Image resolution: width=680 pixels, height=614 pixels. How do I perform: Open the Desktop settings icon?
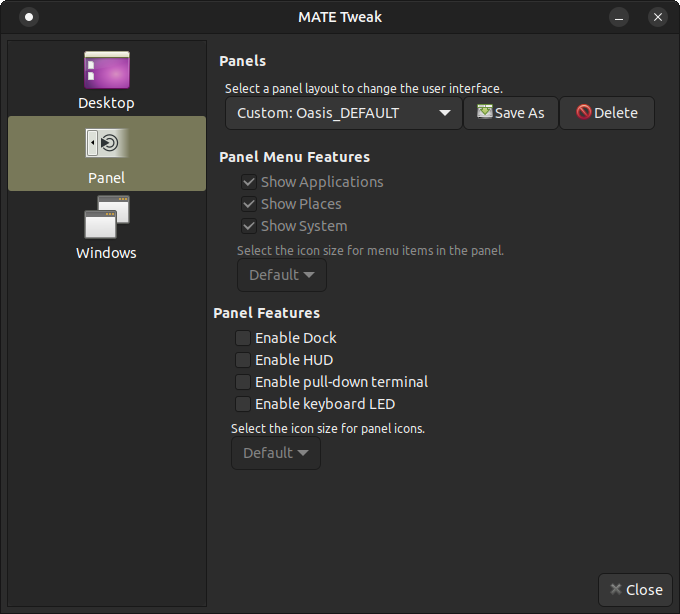(107, 70)
